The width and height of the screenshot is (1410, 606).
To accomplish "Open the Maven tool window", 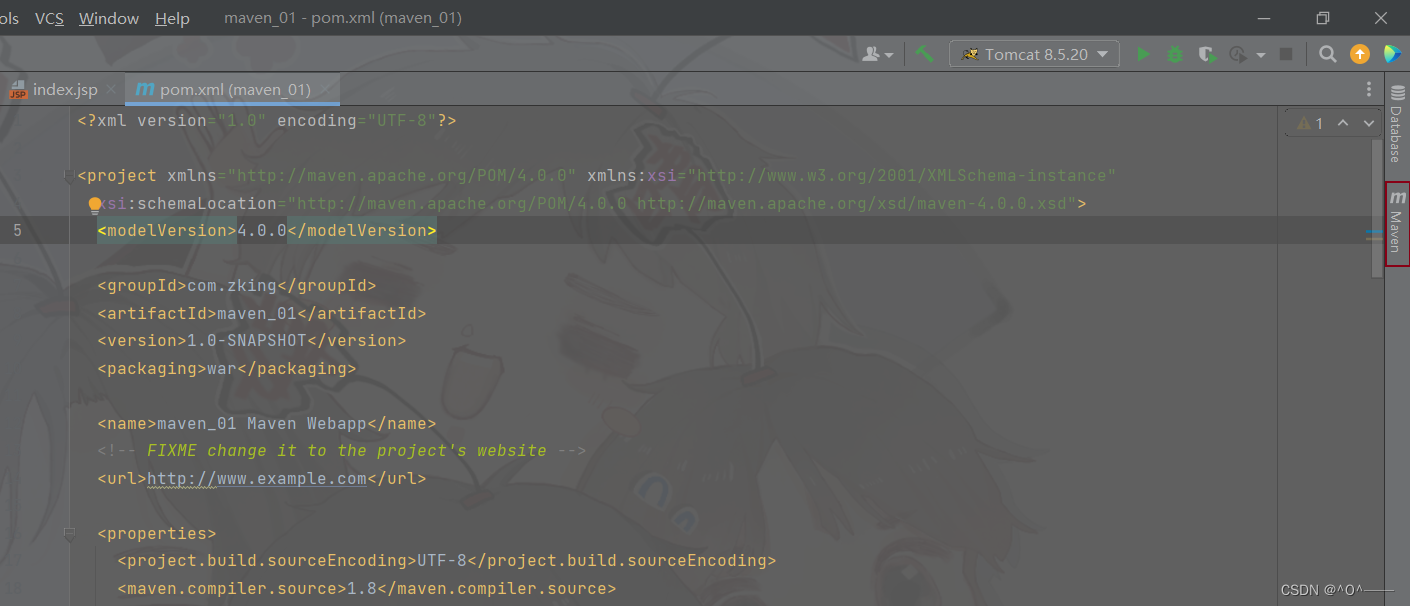I will [1397, 224].
